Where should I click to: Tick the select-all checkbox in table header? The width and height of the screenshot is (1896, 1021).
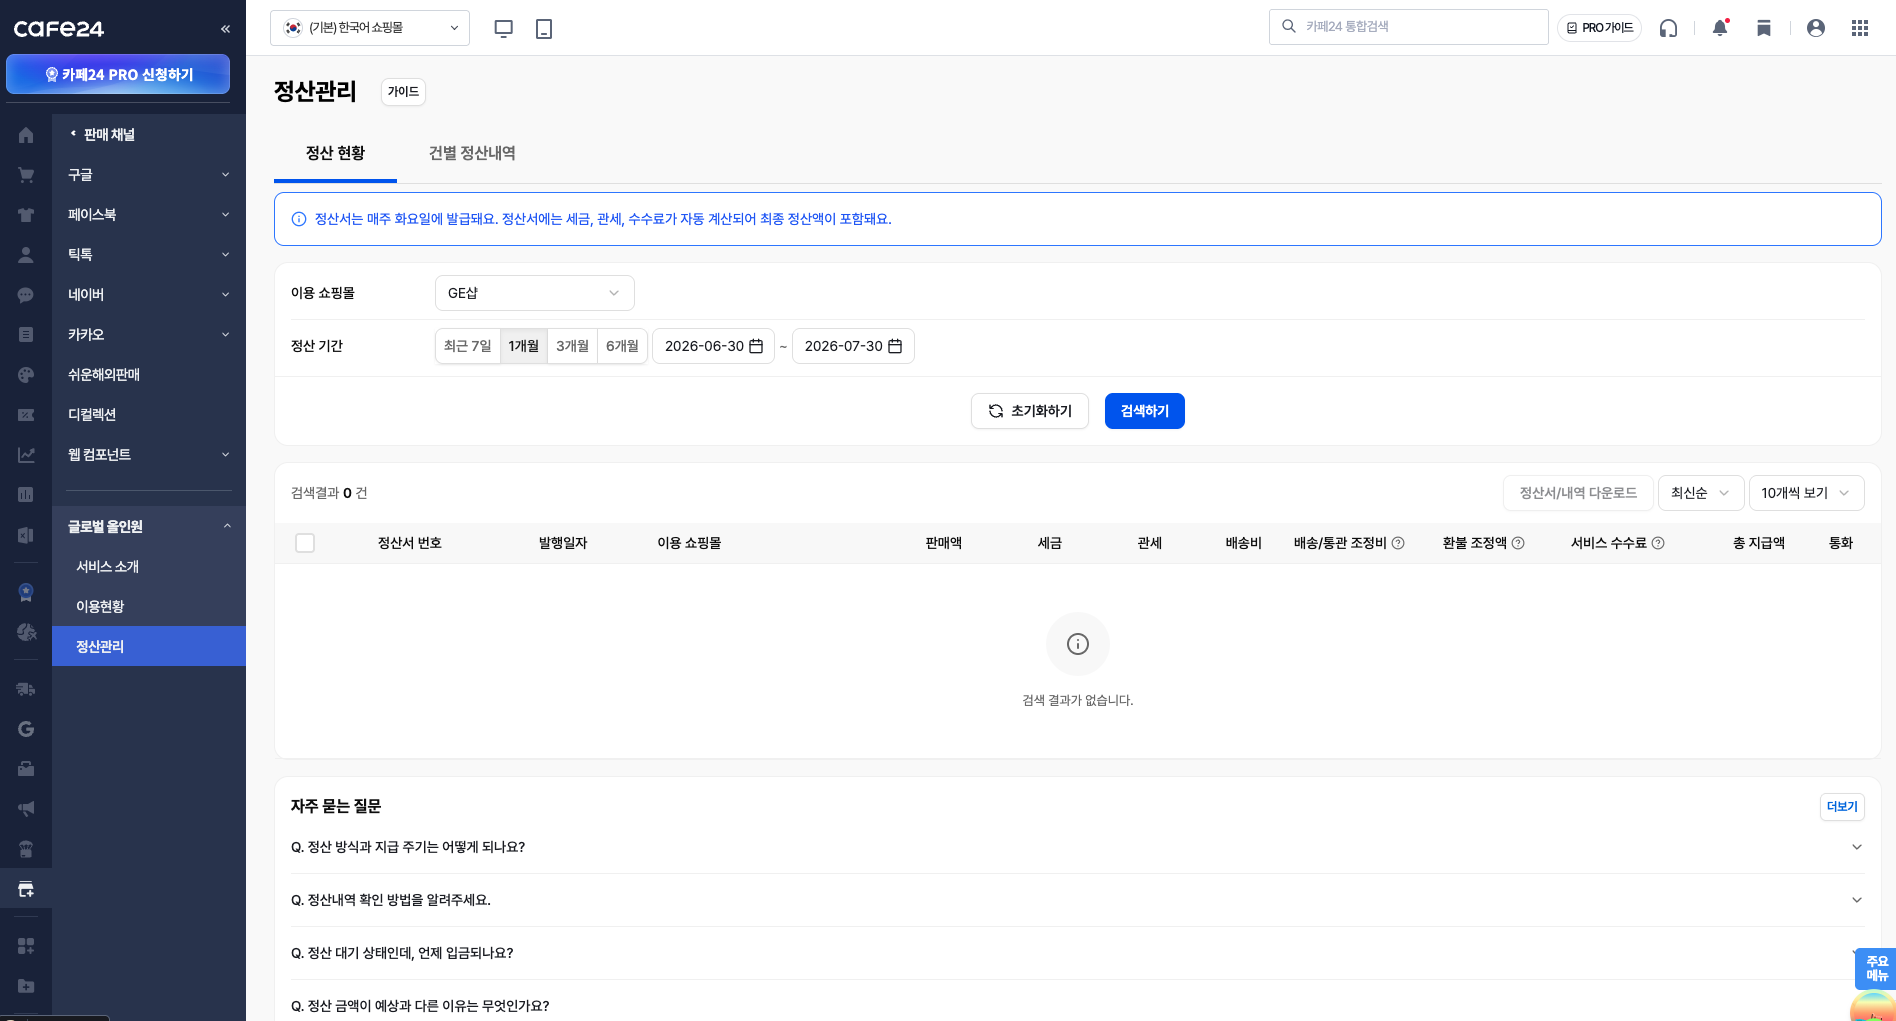point(305,543)
